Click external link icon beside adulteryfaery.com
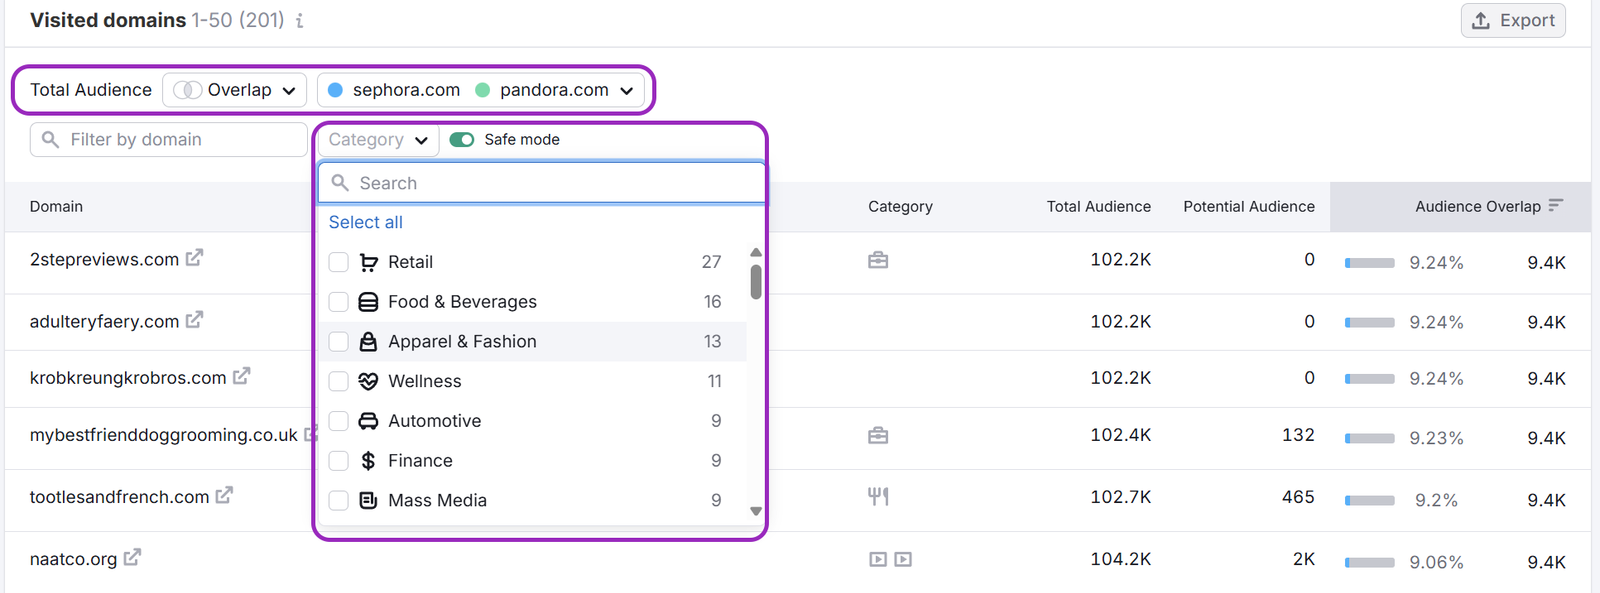 [x=194, y=320]
